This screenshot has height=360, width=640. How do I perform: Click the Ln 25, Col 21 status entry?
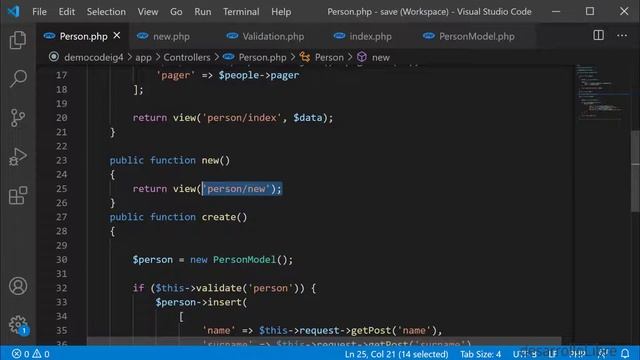396,354
